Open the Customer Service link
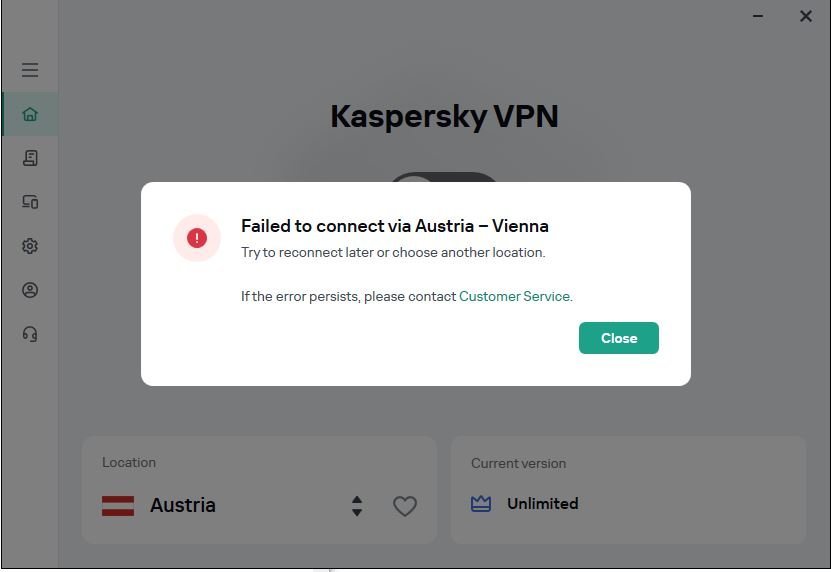This screenshot has height=572, width=831. (514, 296)
